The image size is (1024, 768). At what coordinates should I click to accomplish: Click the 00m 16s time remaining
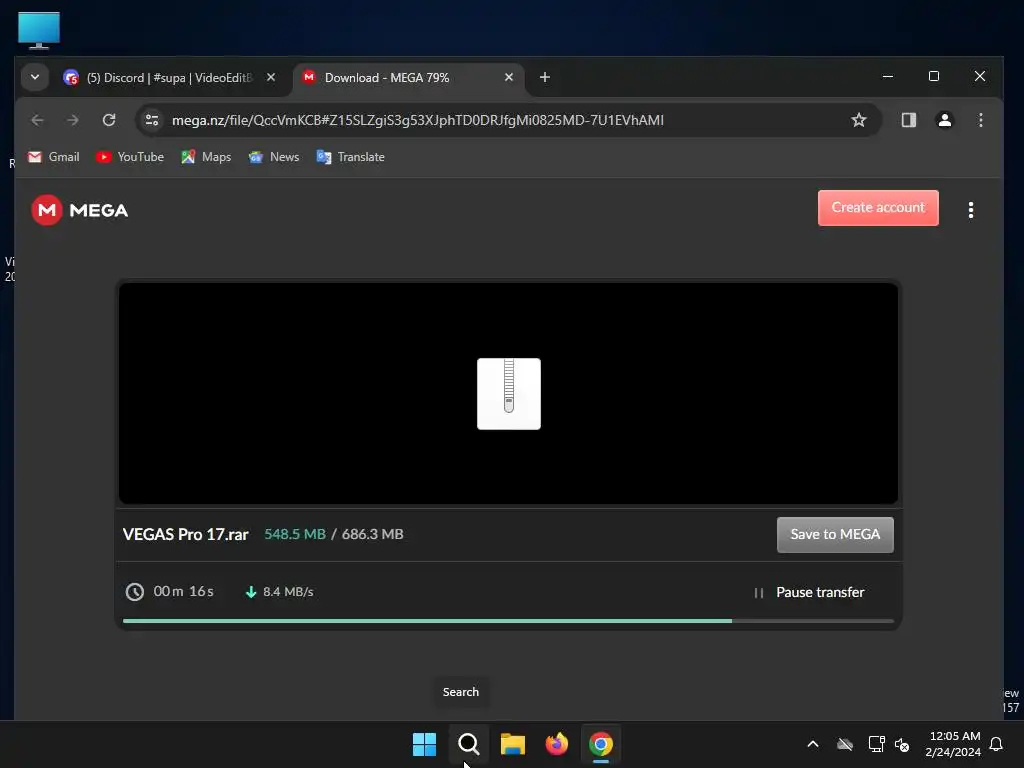184,591
